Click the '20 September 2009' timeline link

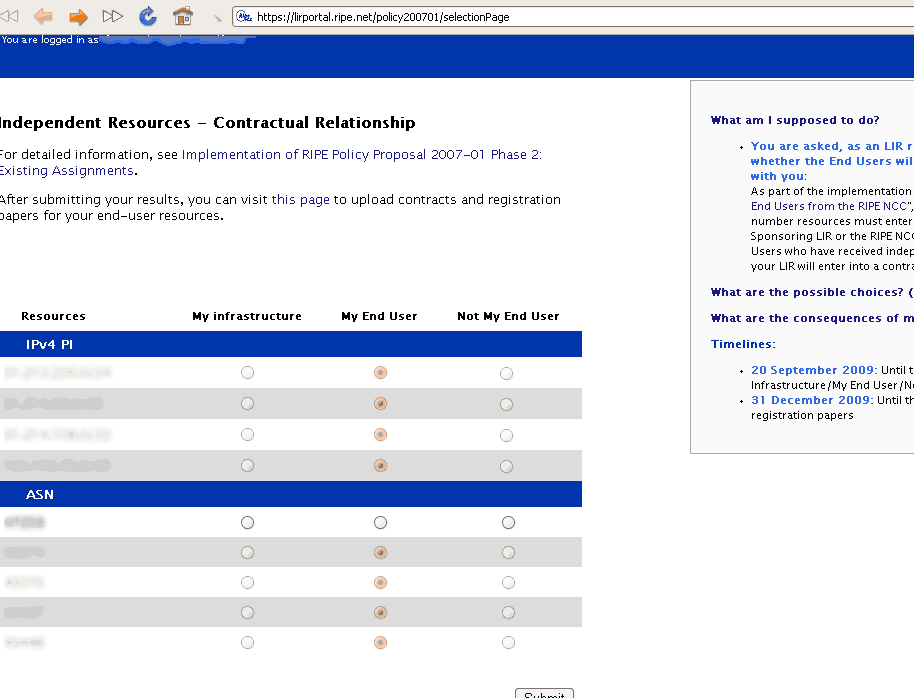click(x=814, y=370)
